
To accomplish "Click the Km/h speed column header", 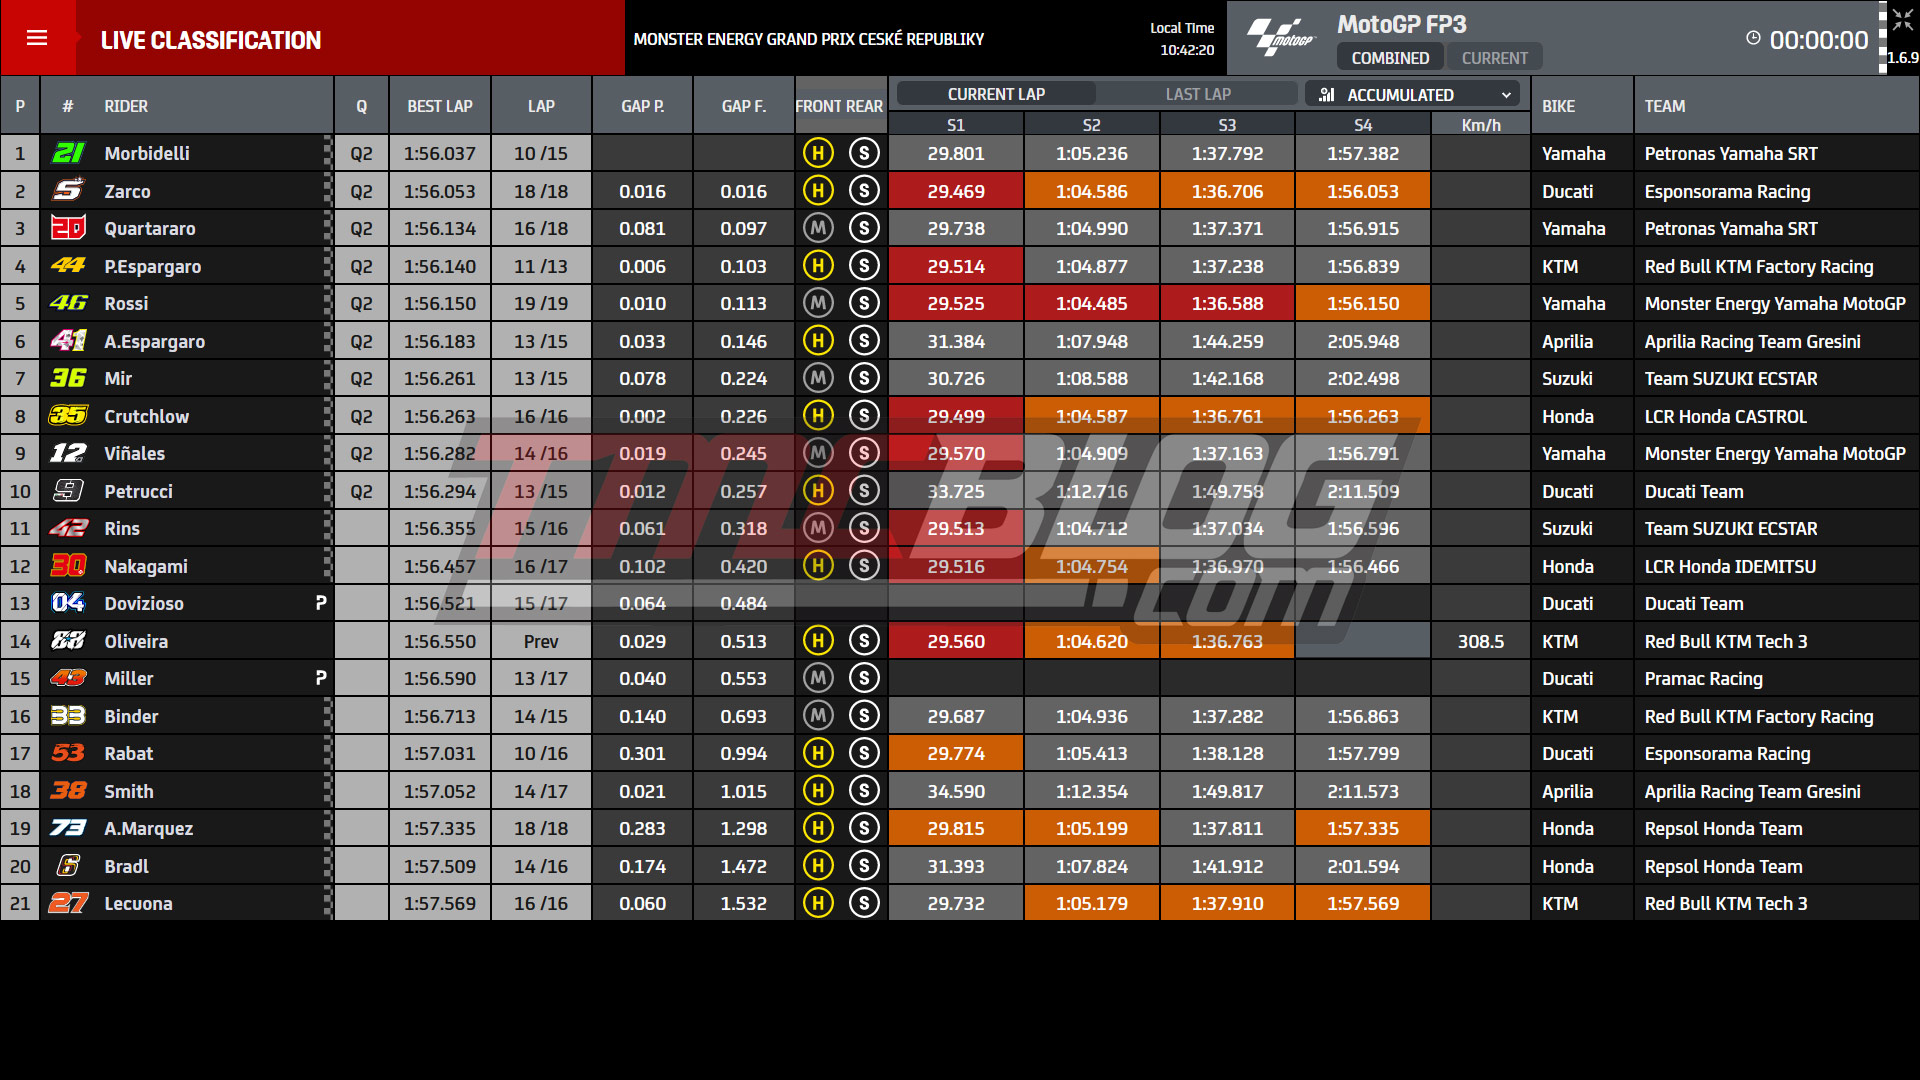I will click(1481, 125).
